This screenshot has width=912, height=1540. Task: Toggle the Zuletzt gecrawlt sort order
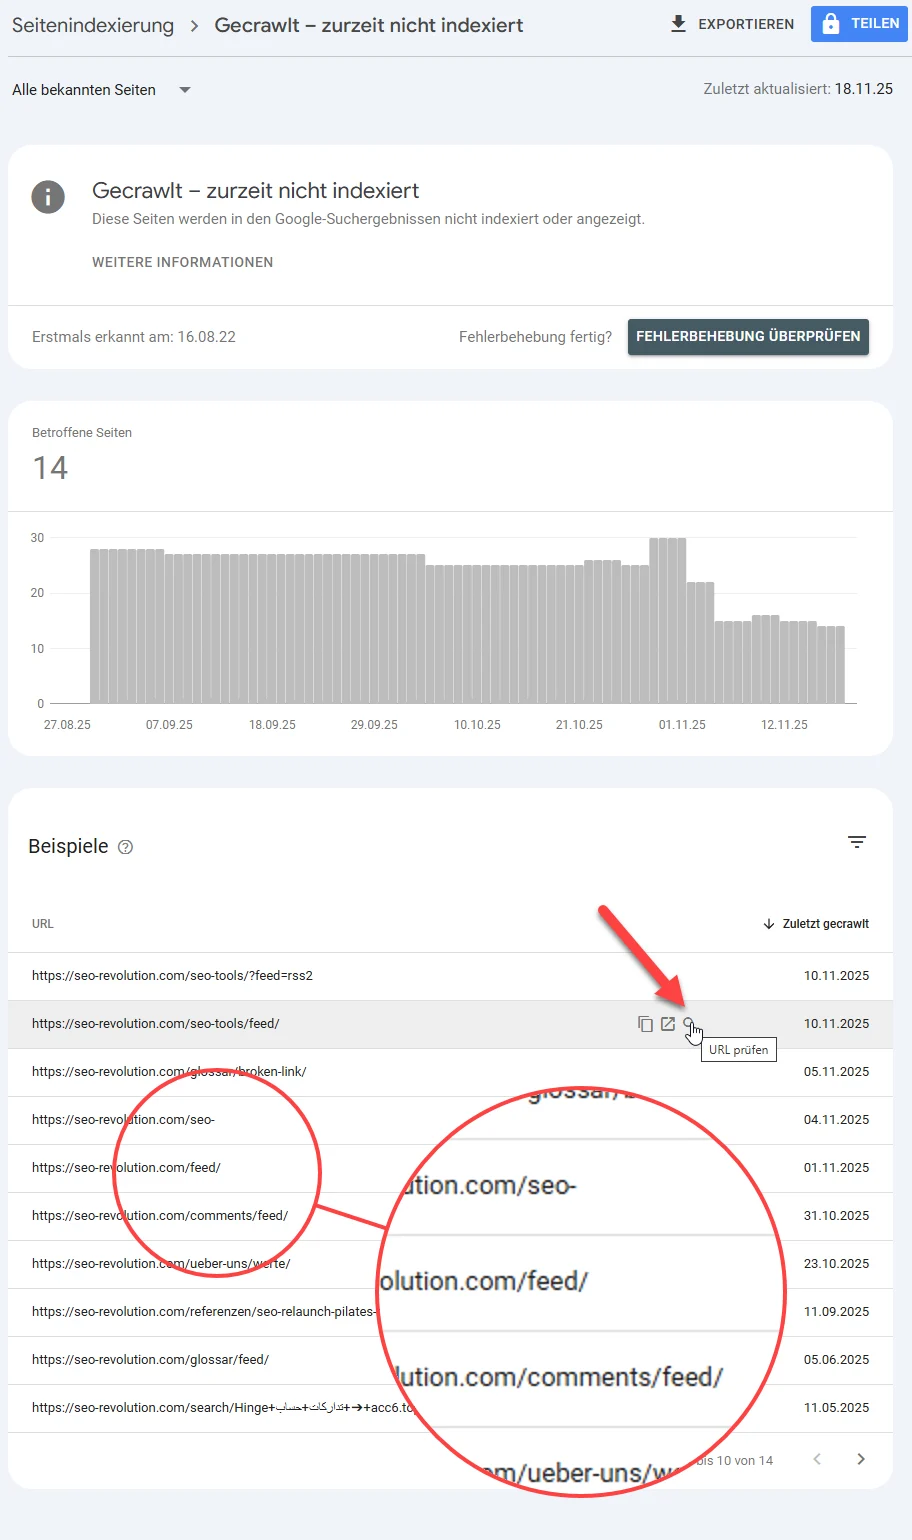[825, 923]
